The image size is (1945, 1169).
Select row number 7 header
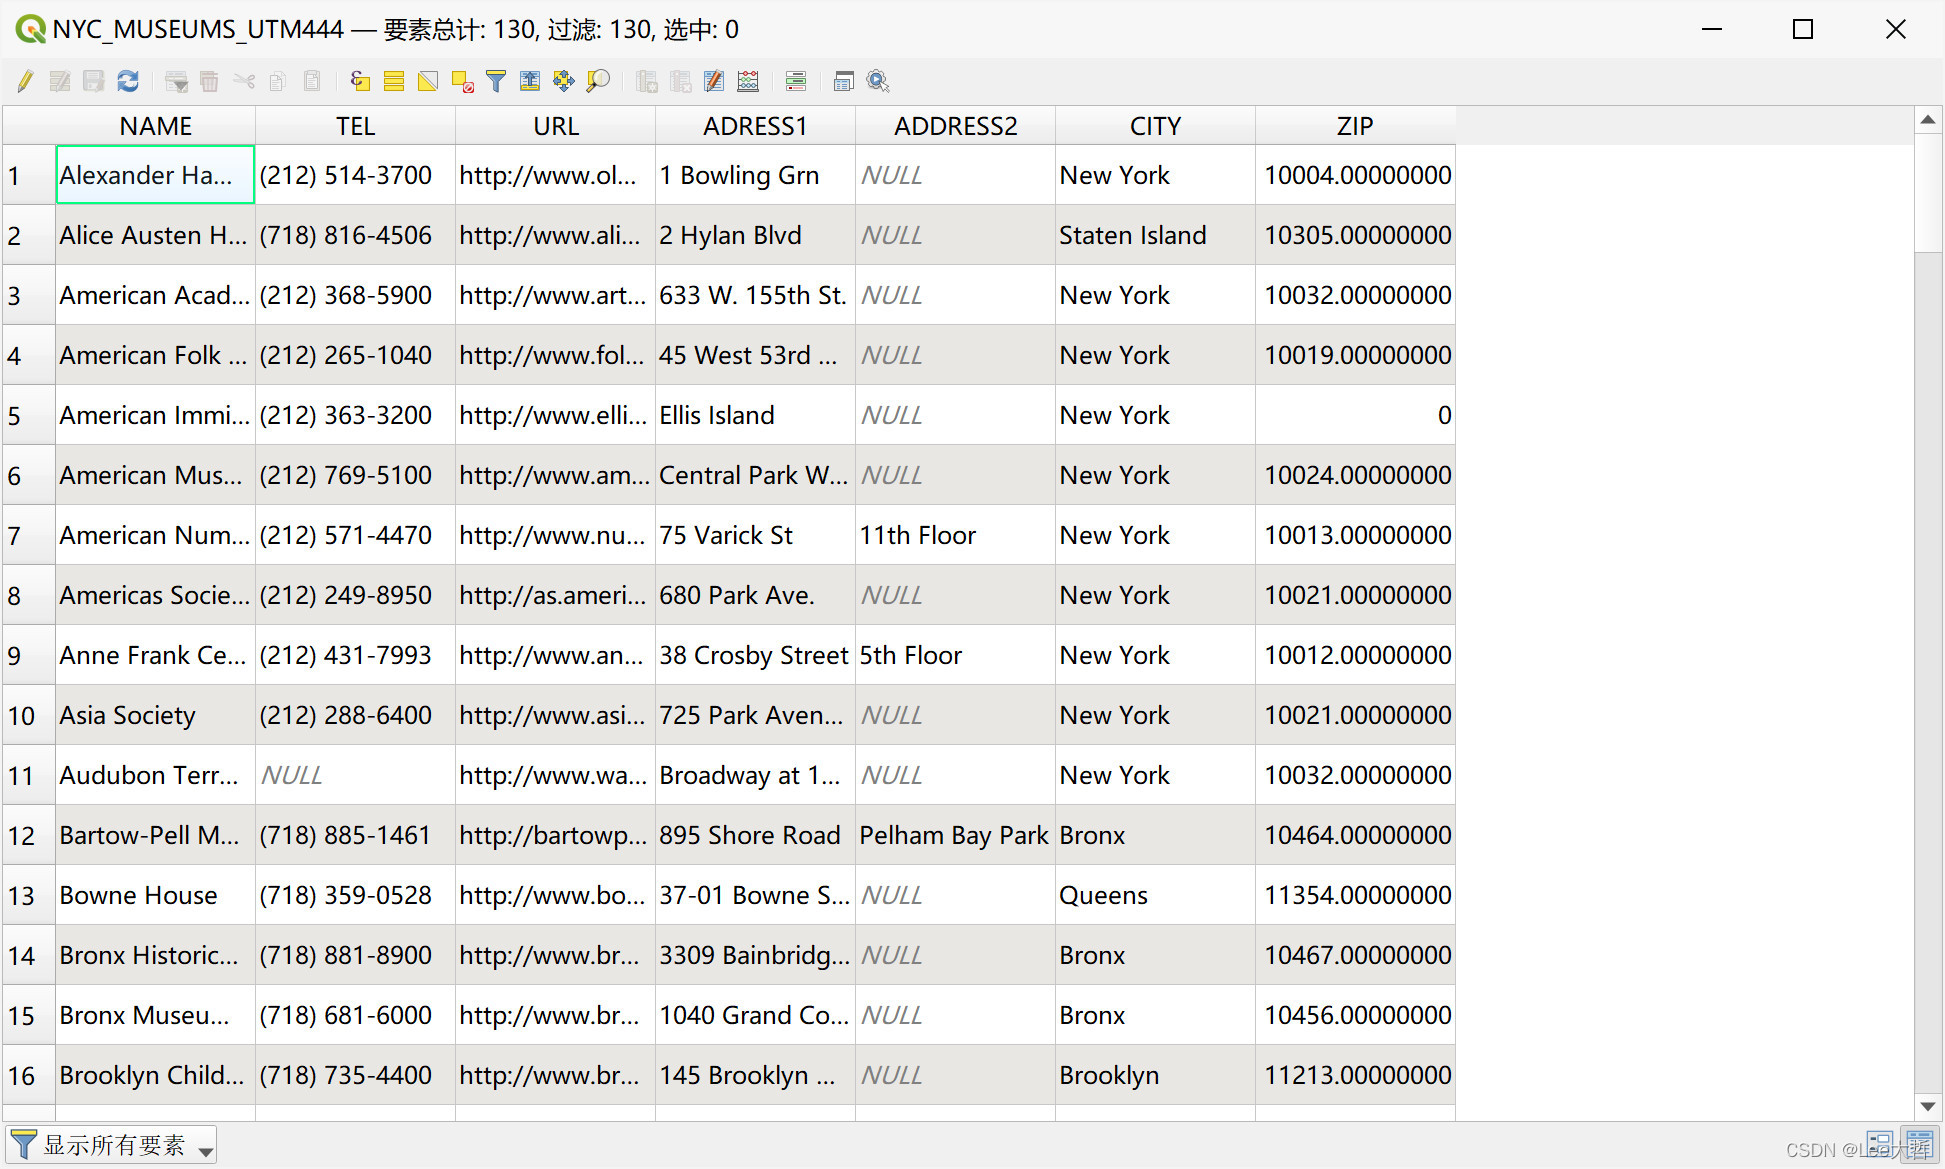[29, 535]
